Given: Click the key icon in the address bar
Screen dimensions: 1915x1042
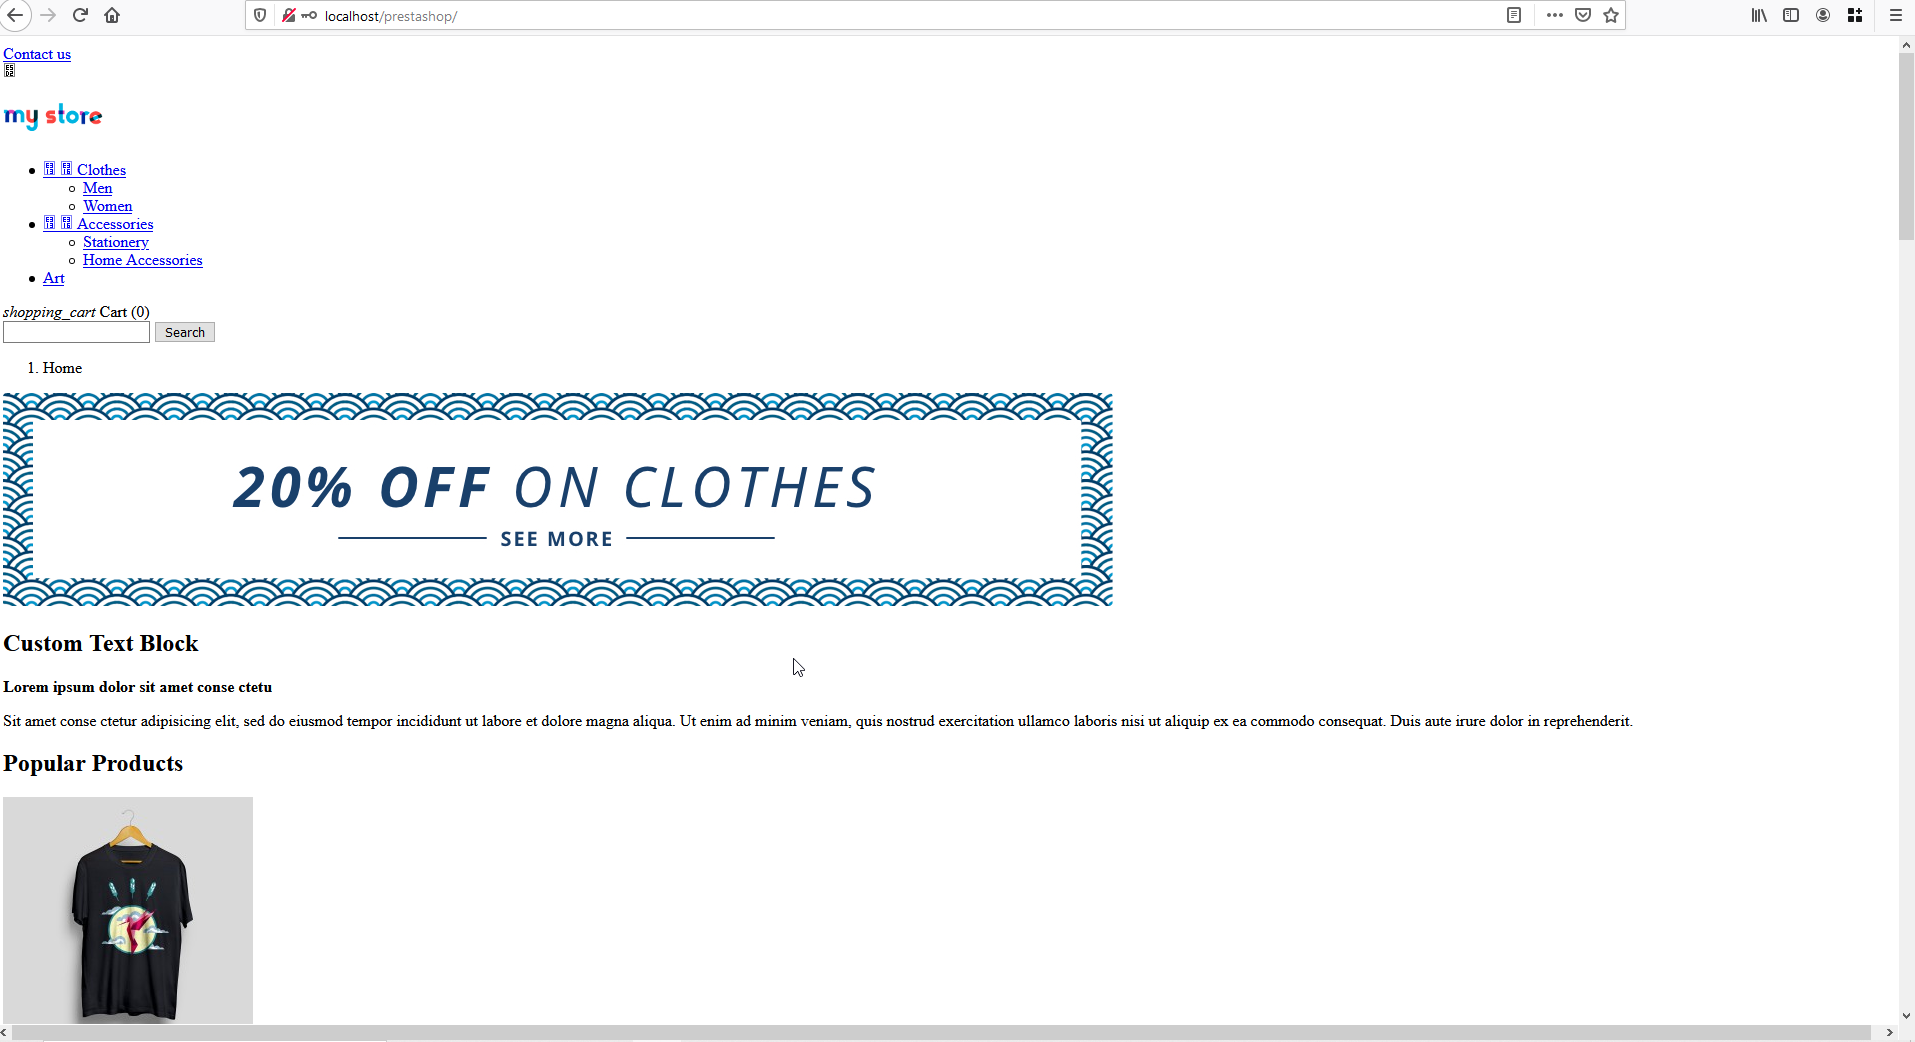Looking at the screenshot, I should (x=309, y=15).
